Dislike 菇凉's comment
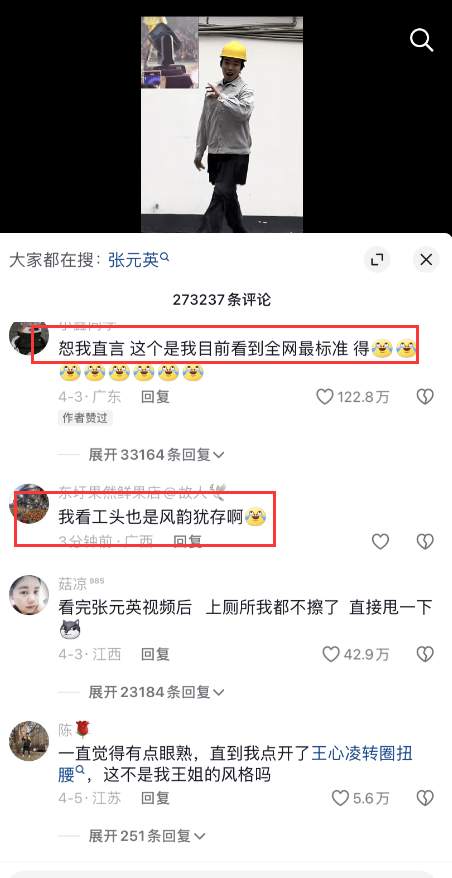Viewport: 452px width, 878px height. click(x=425, y=653)
